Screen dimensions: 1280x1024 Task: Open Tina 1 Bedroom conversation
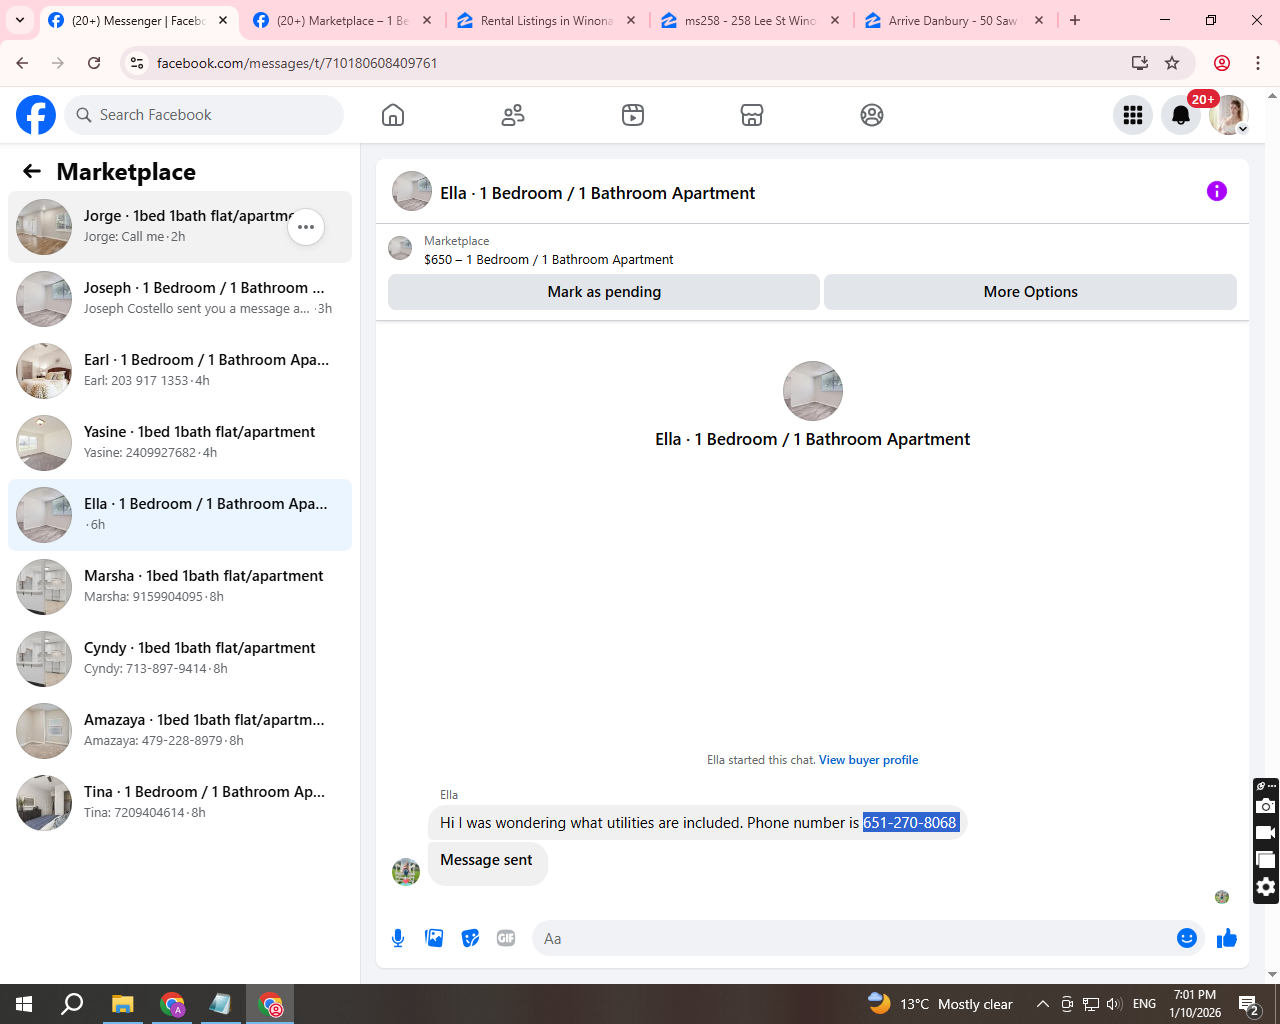[x=180, y=803]
